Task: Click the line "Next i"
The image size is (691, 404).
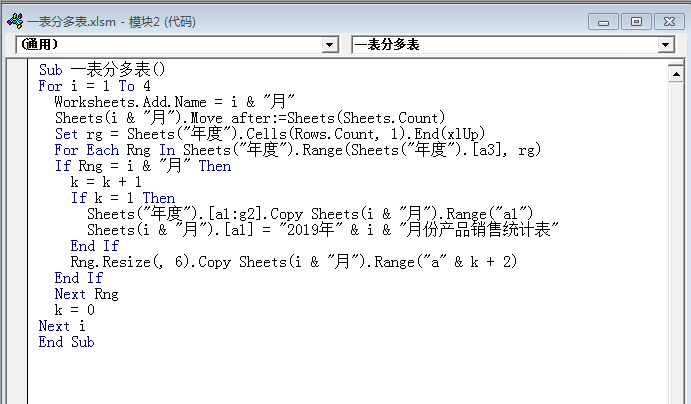Action: click(62, 326)
